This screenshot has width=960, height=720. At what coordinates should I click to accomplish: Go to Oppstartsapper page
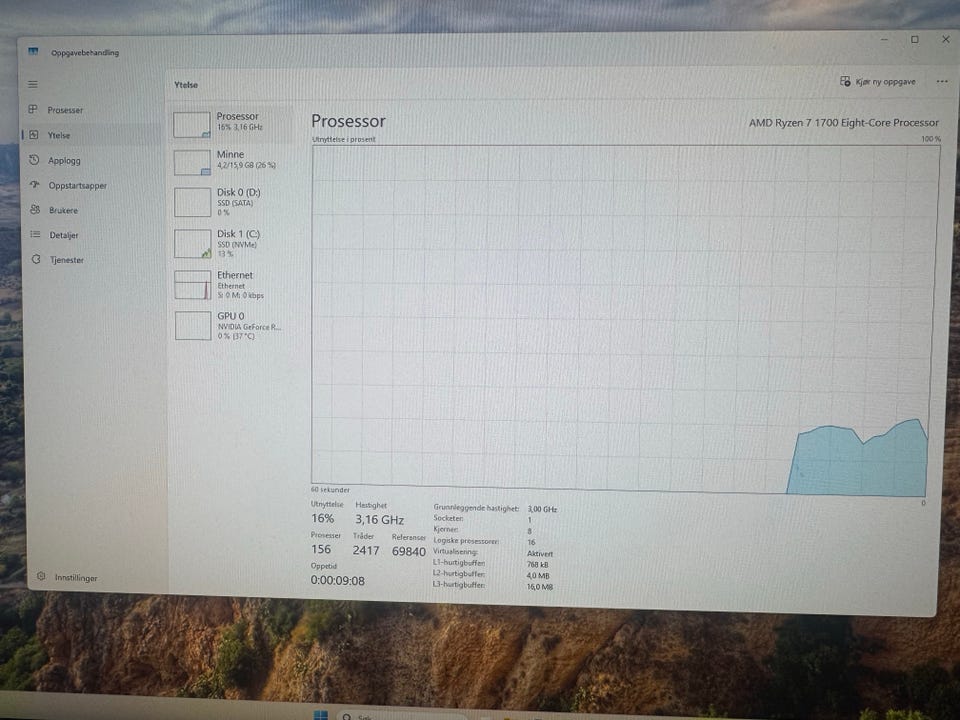point(92,186)
